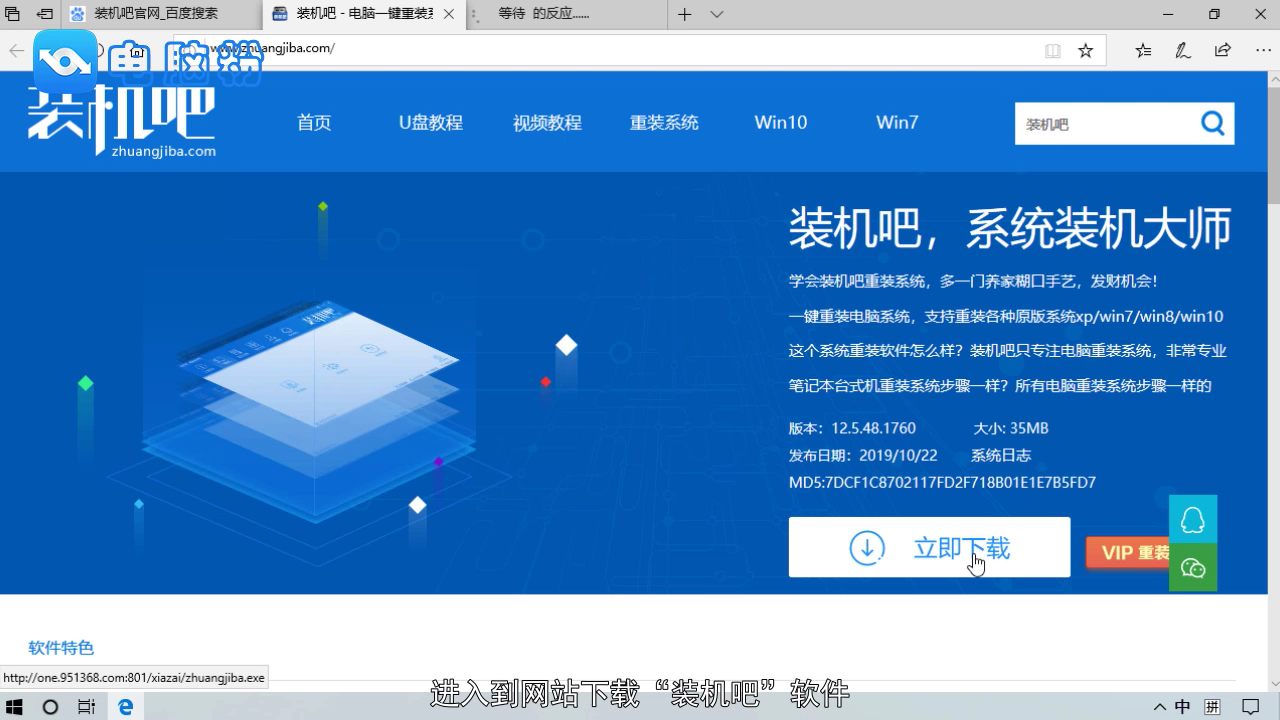Open the Action Center notifications
This screenshot has height=720, width=1280.
1251,706
